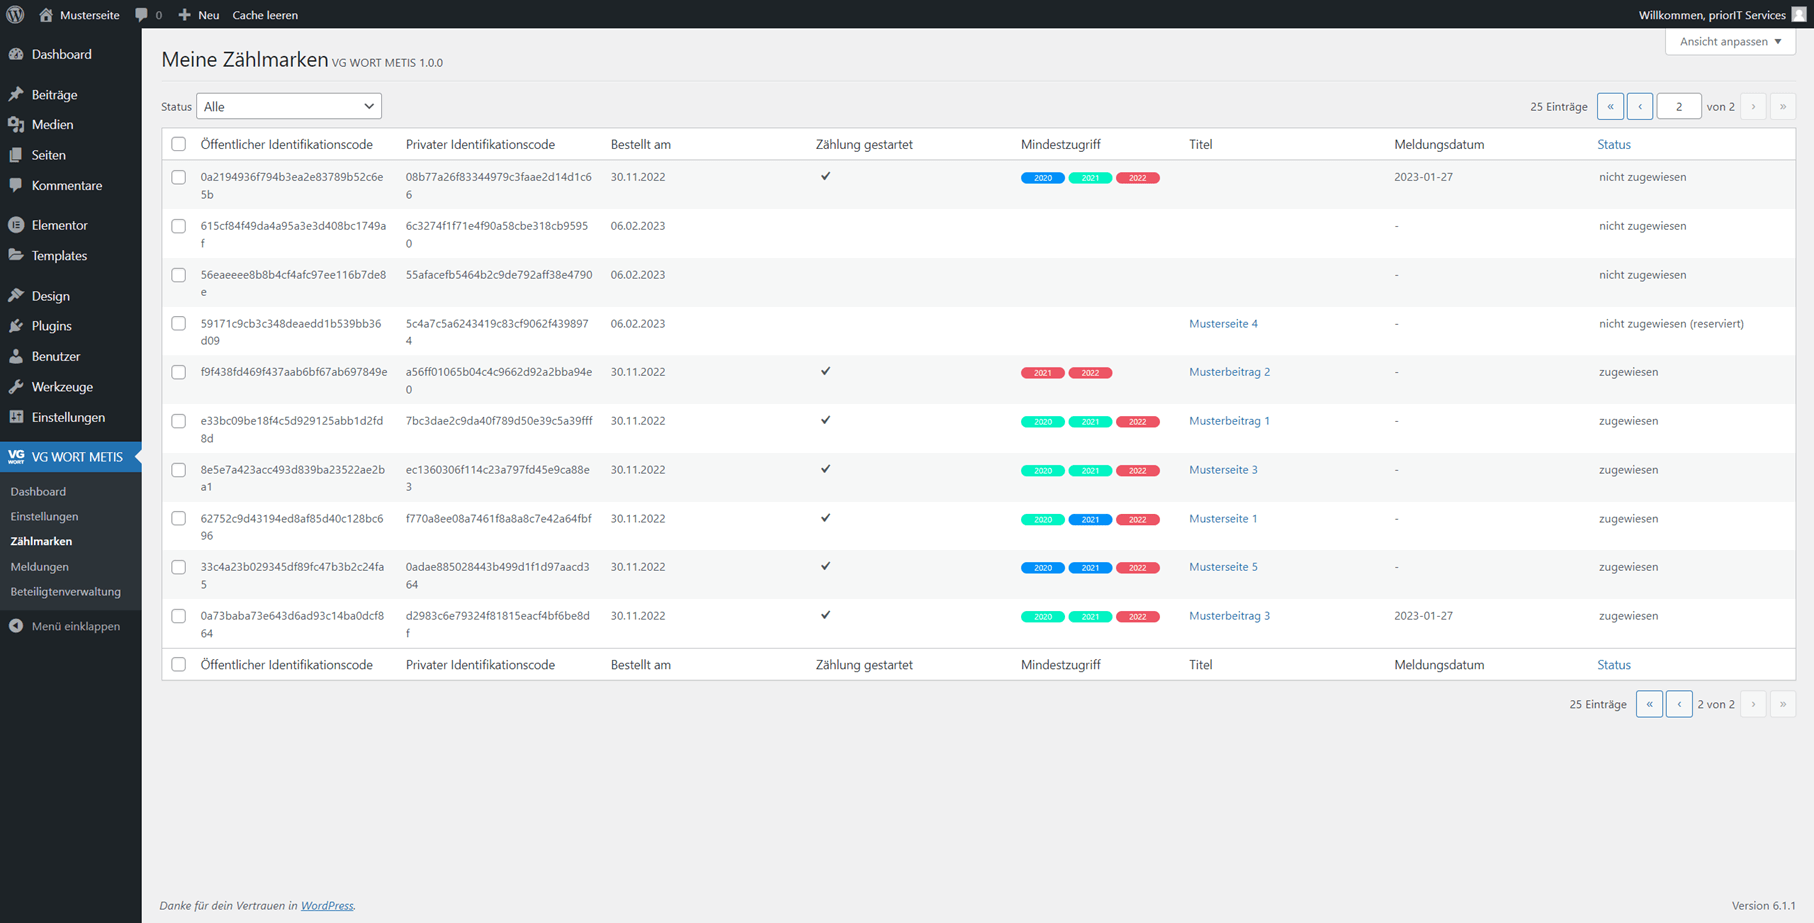Check the row starting with 0a2194936f794b3ea2e

click(178, 177)
